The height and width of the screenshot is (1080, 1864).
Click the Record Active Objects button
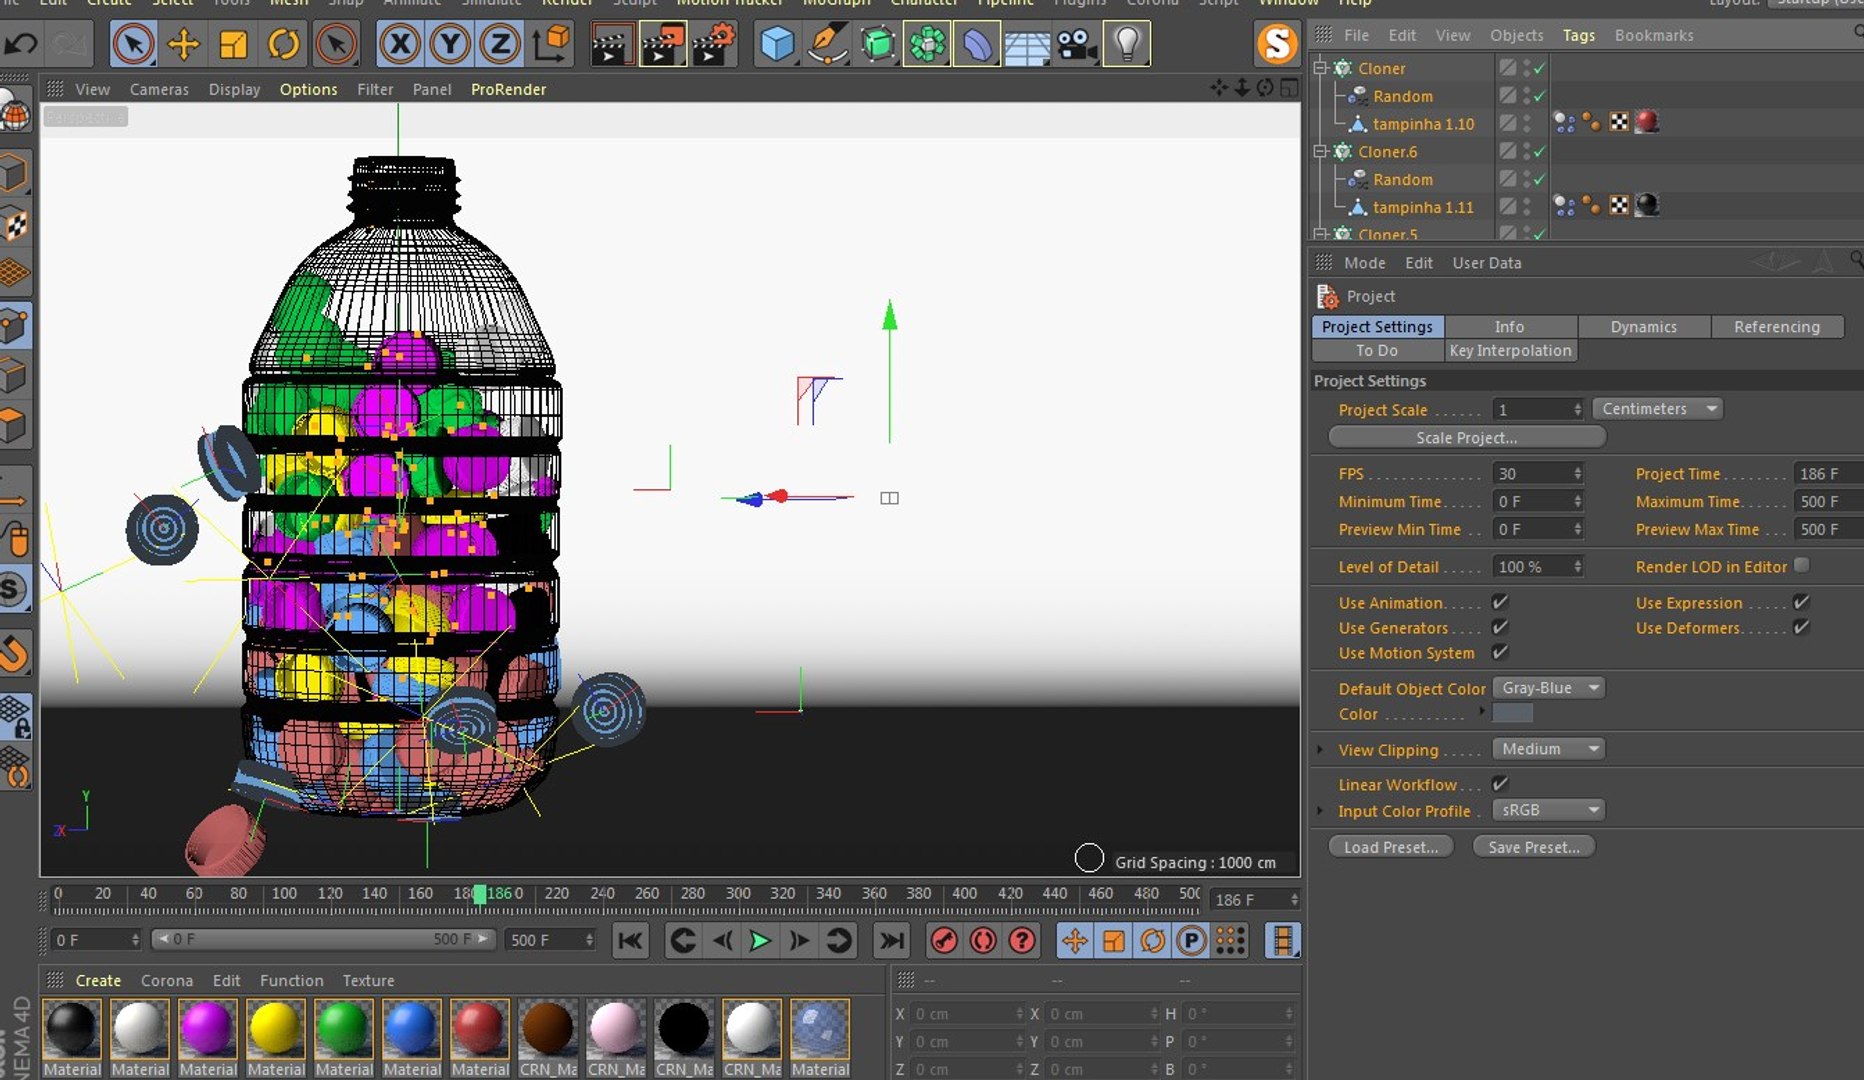coord(944,940)
